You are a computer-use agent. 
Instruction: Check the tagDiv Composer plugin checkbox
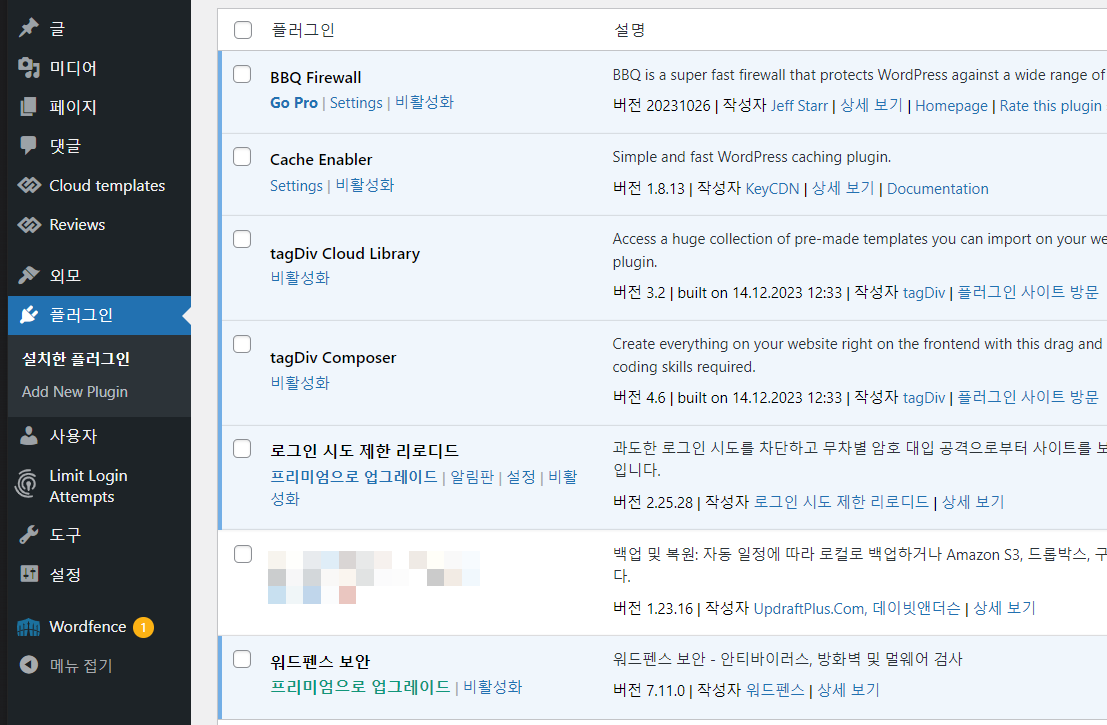(242, 344)
